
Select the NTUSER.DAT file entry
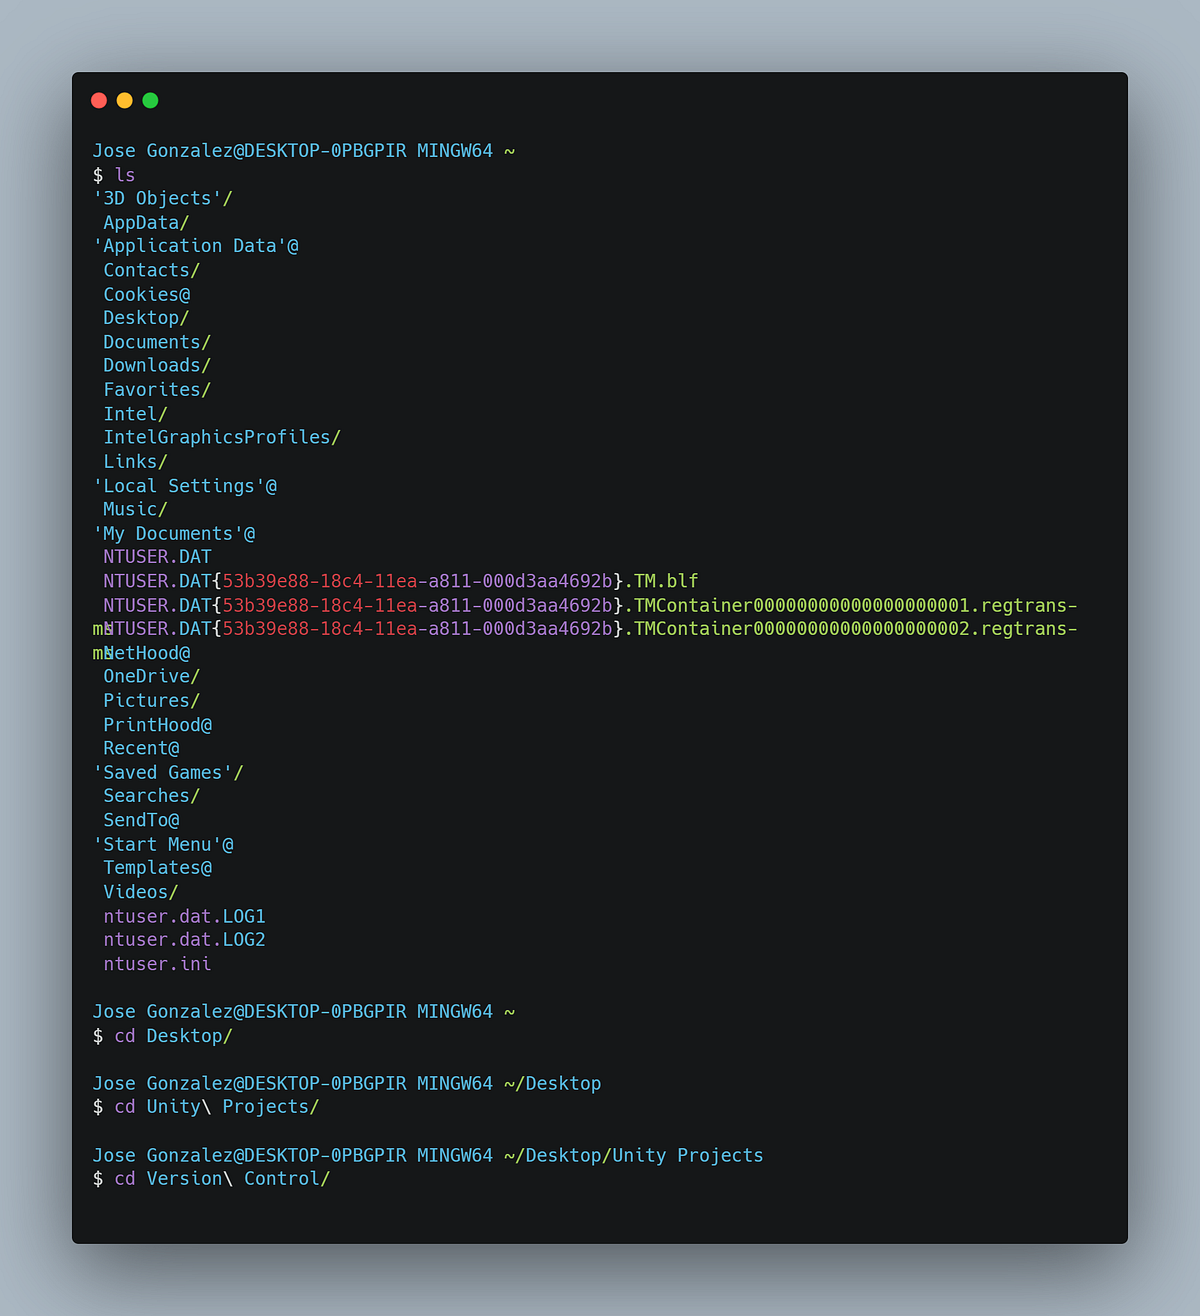point(156,557)
